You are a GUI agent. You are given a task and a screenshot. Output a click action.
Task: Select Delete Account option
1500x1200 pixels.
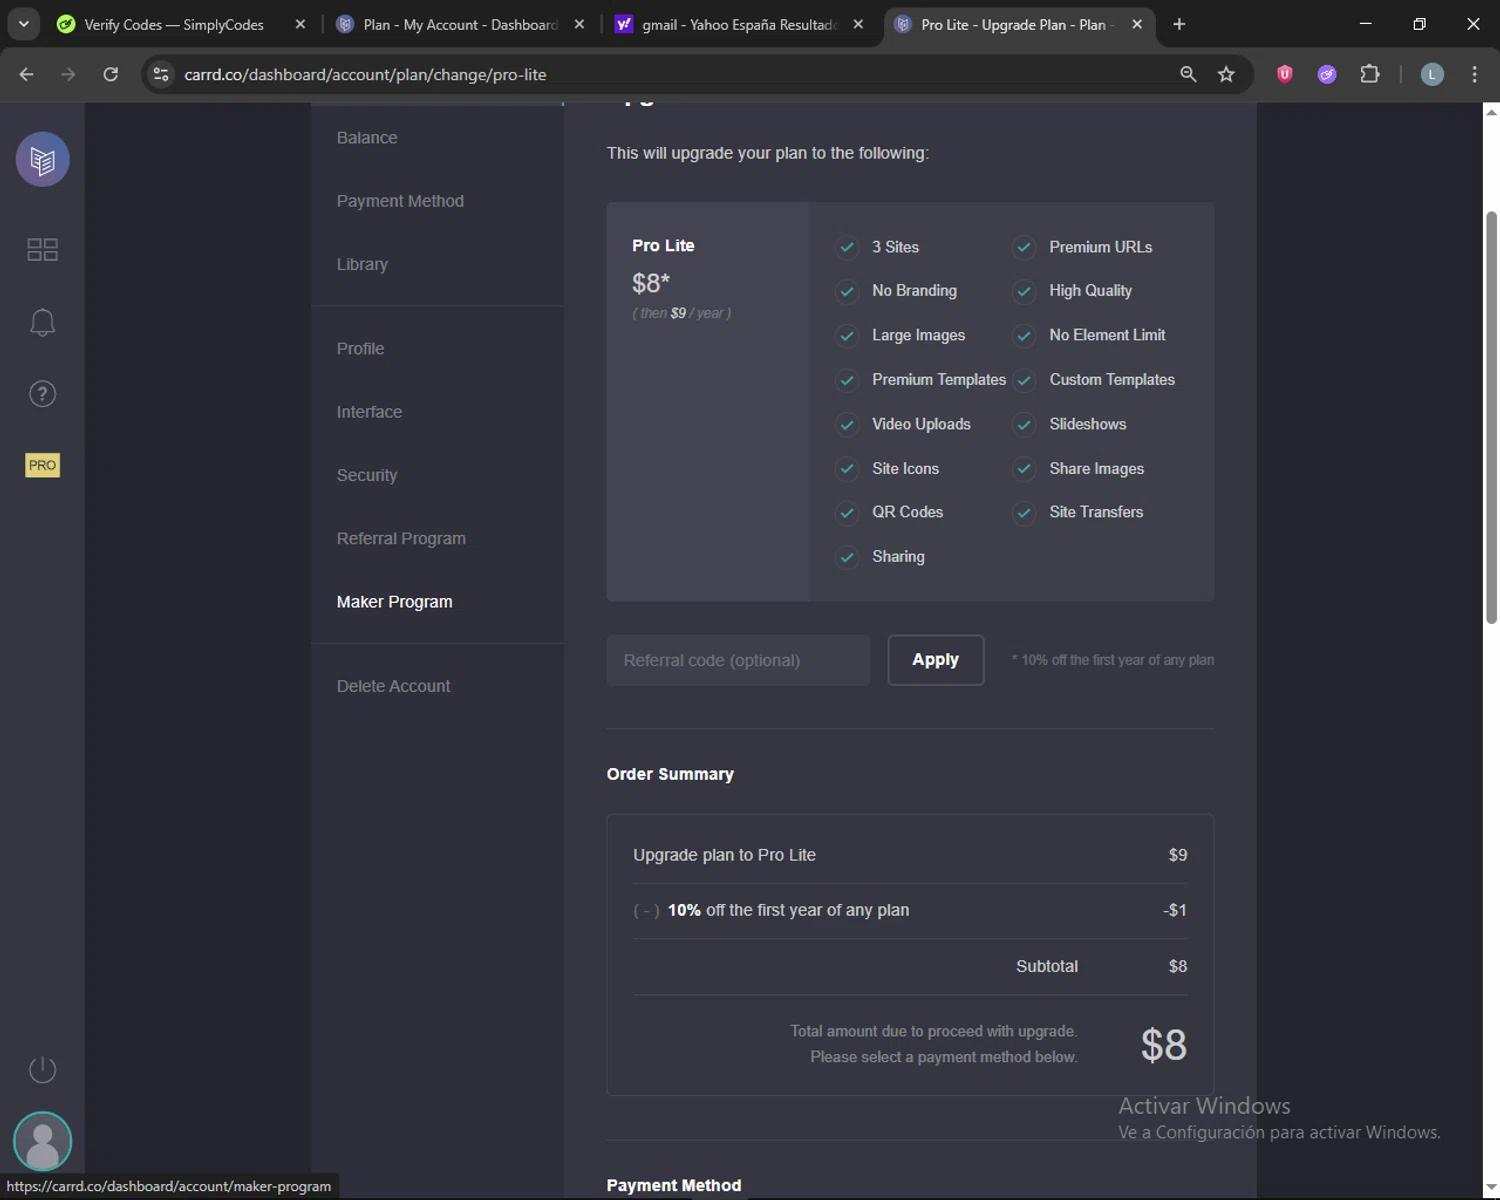pos(393,686)
